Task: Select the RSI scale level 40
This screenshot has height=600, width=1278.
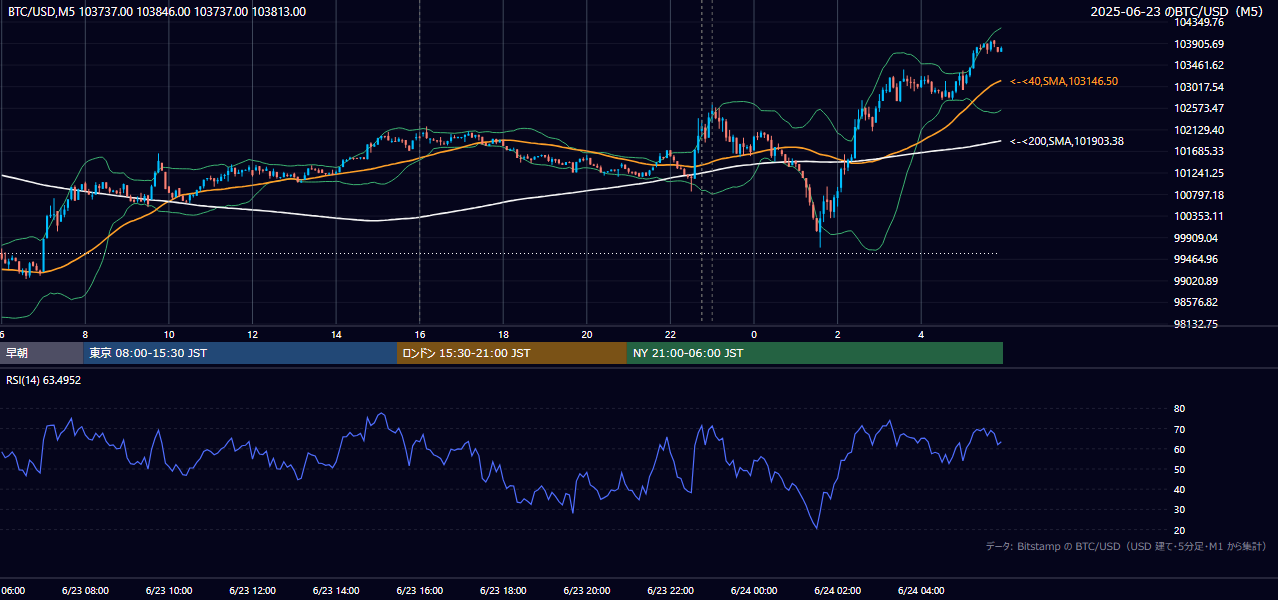Action: (1179, 489)
